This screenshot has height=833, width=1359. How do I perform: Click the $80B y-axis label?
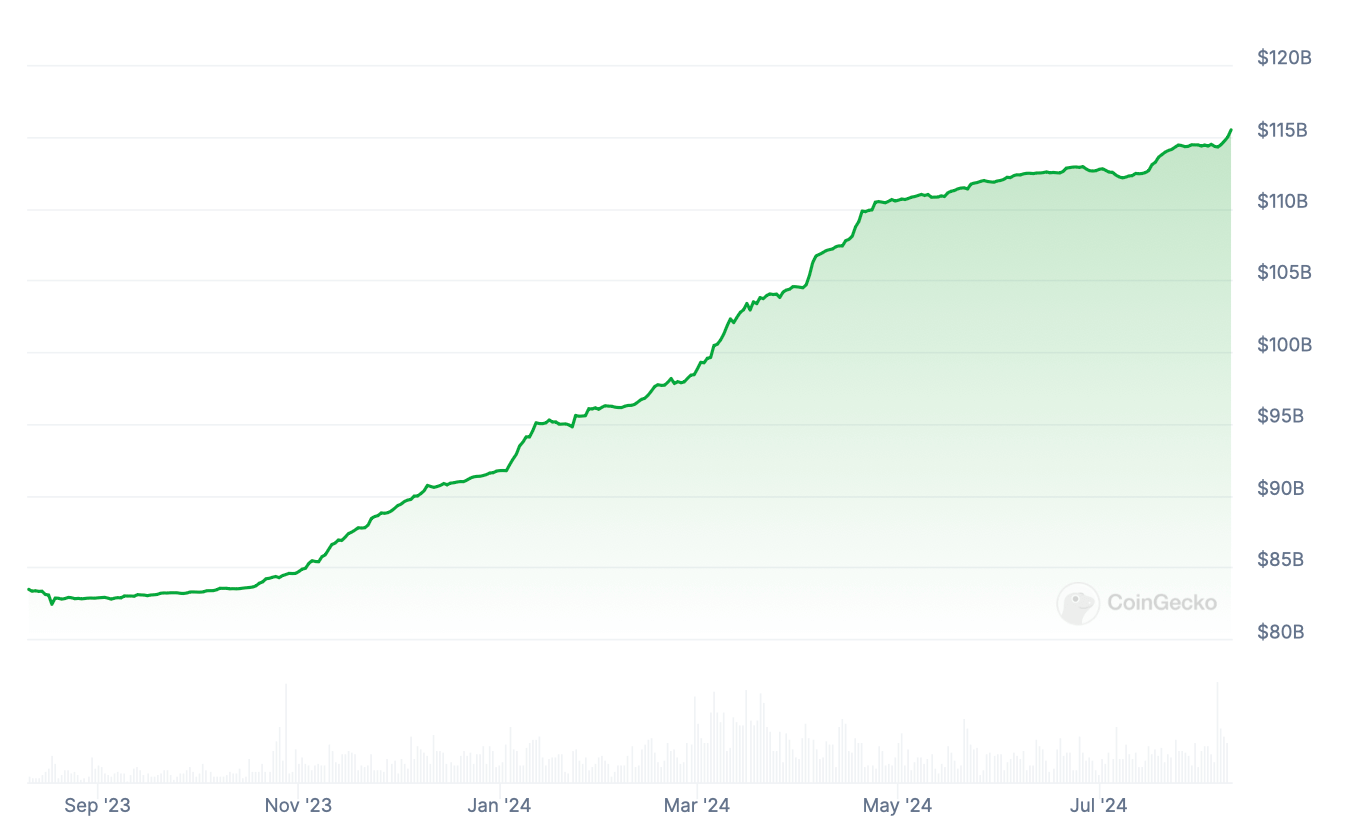tap(1280, 632)
